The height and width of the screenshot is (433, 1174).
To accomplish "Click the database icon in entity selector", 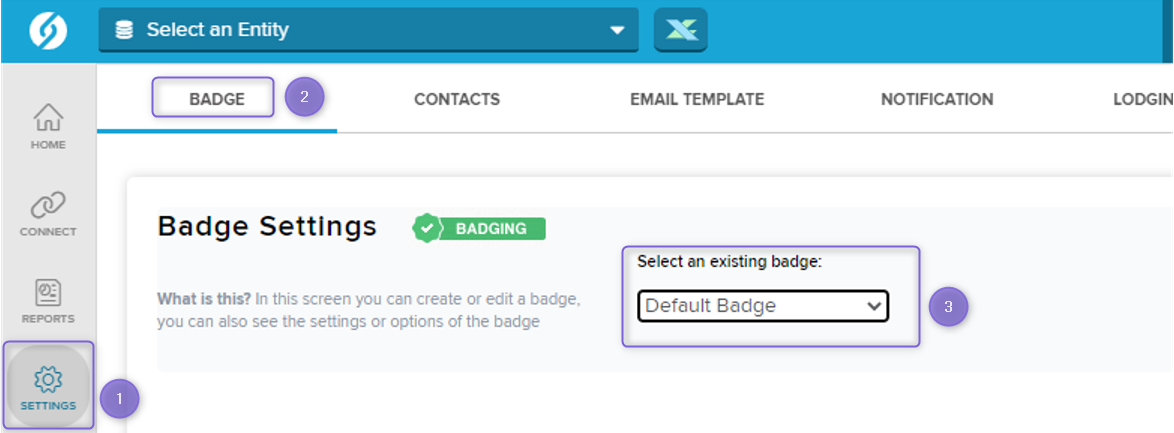I will pos(124,31).
